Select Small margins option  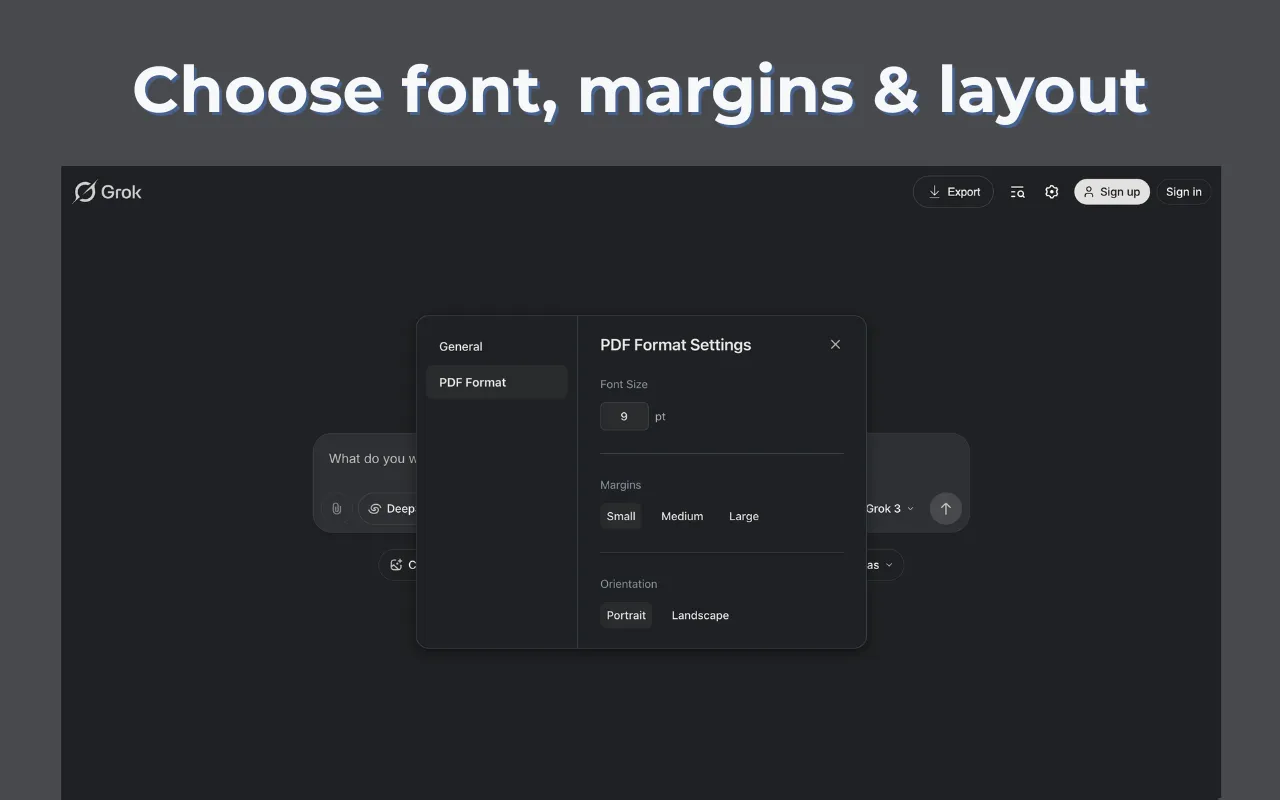coord(621,516)
